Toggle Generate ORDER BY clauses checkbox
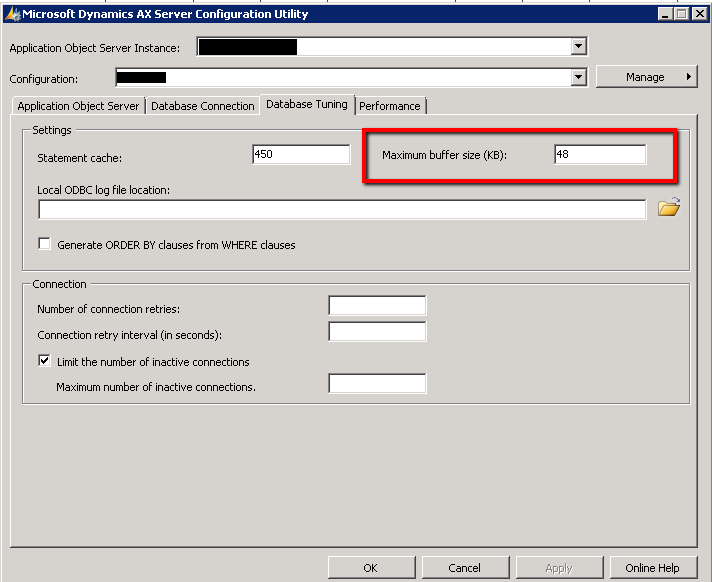Viewport: 712px width, 582px height. [44, 244]
